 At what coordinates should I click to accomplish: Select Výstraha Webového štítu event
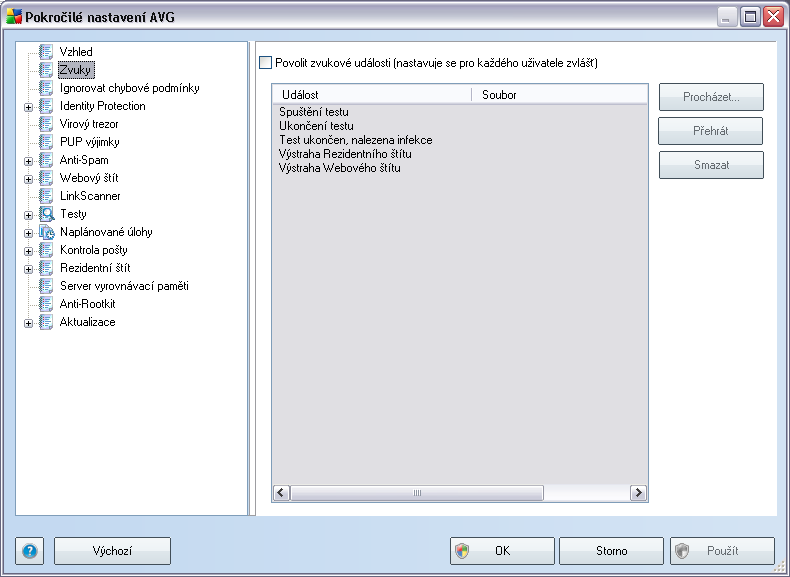[x=340, y=168]
